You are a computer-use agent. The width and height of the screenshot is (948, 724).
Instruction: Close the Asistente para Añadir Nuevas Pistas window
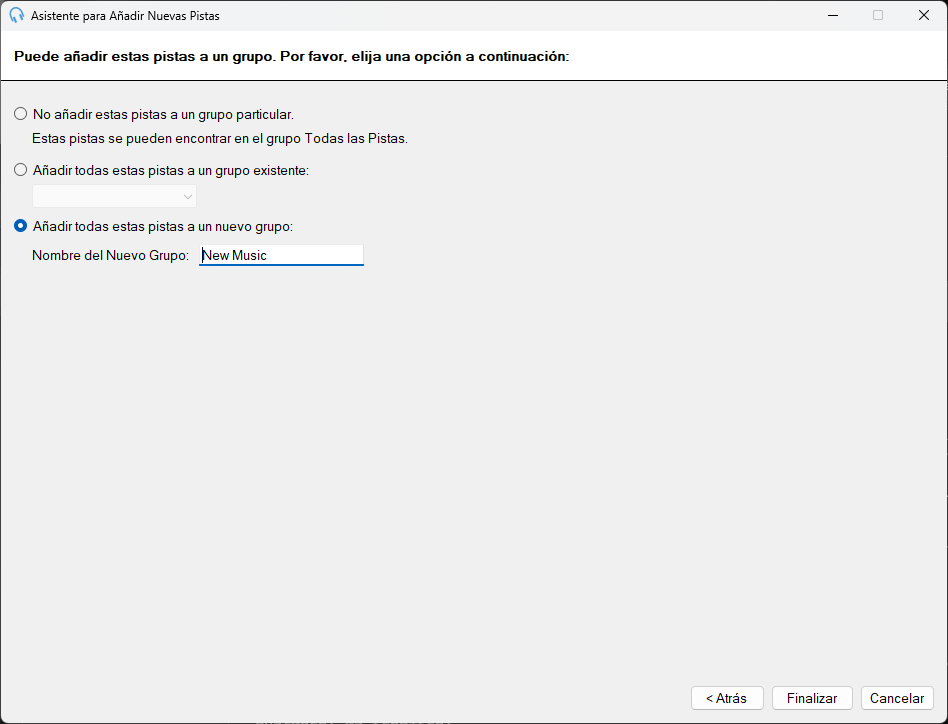pyautogui.click(x=924, y=16)
